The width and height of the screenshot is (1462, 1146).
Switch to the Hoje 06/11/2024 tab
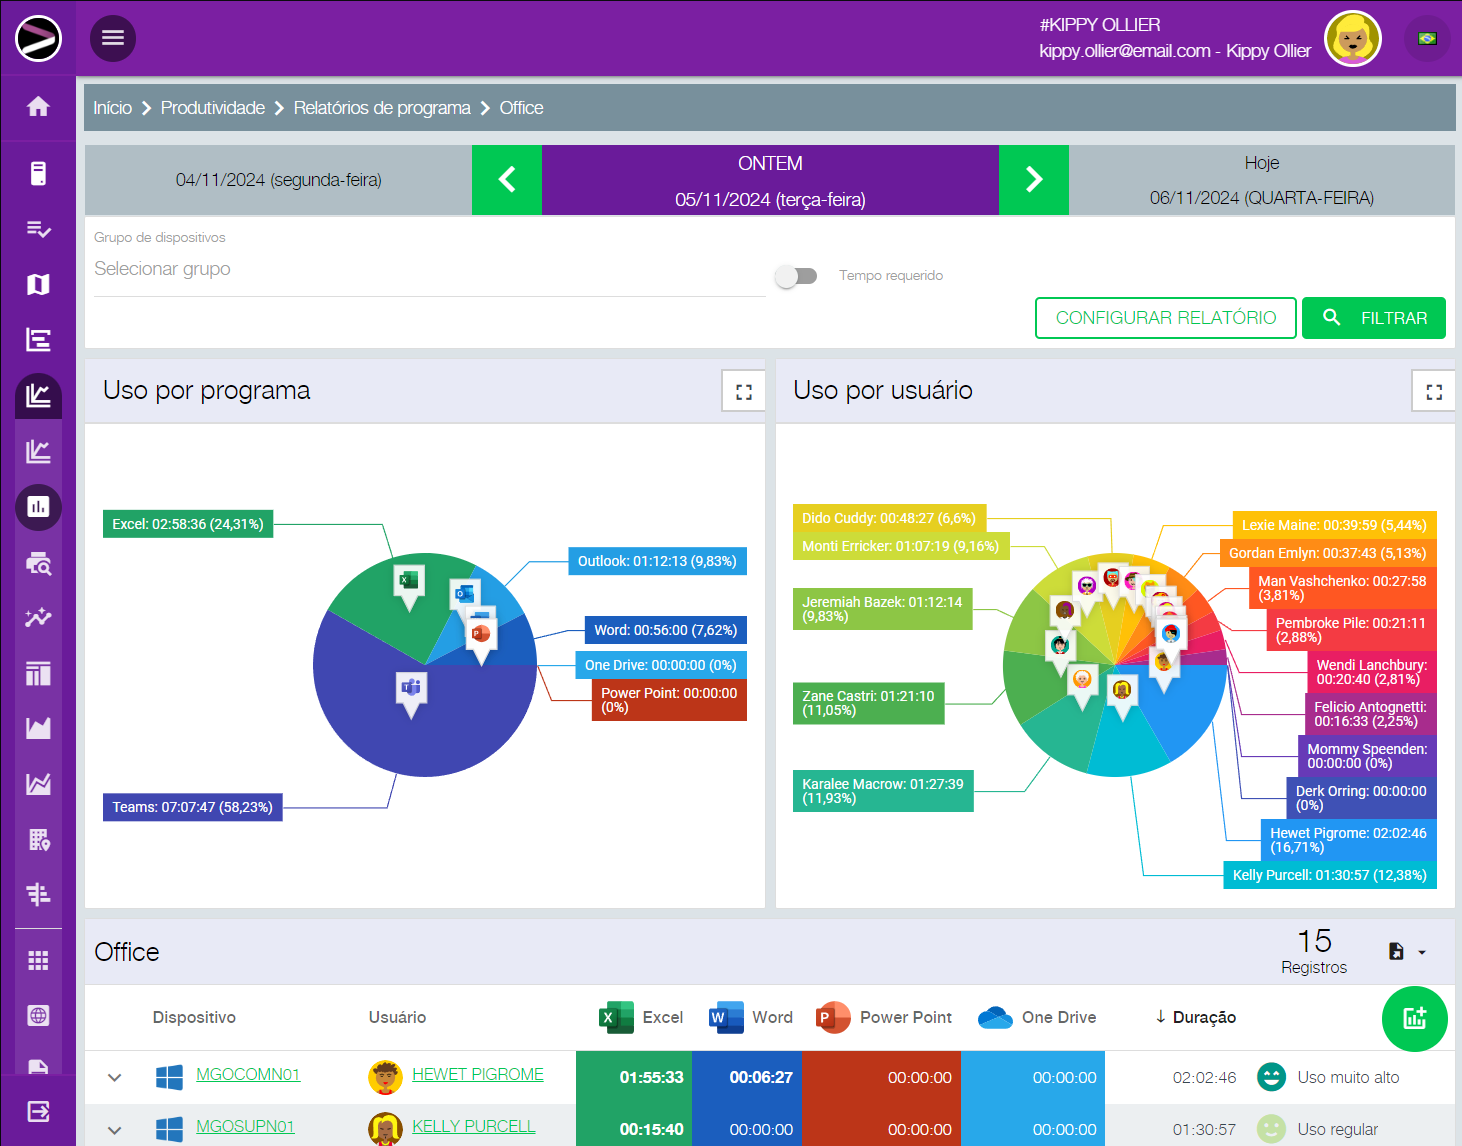click(1261, 180)
